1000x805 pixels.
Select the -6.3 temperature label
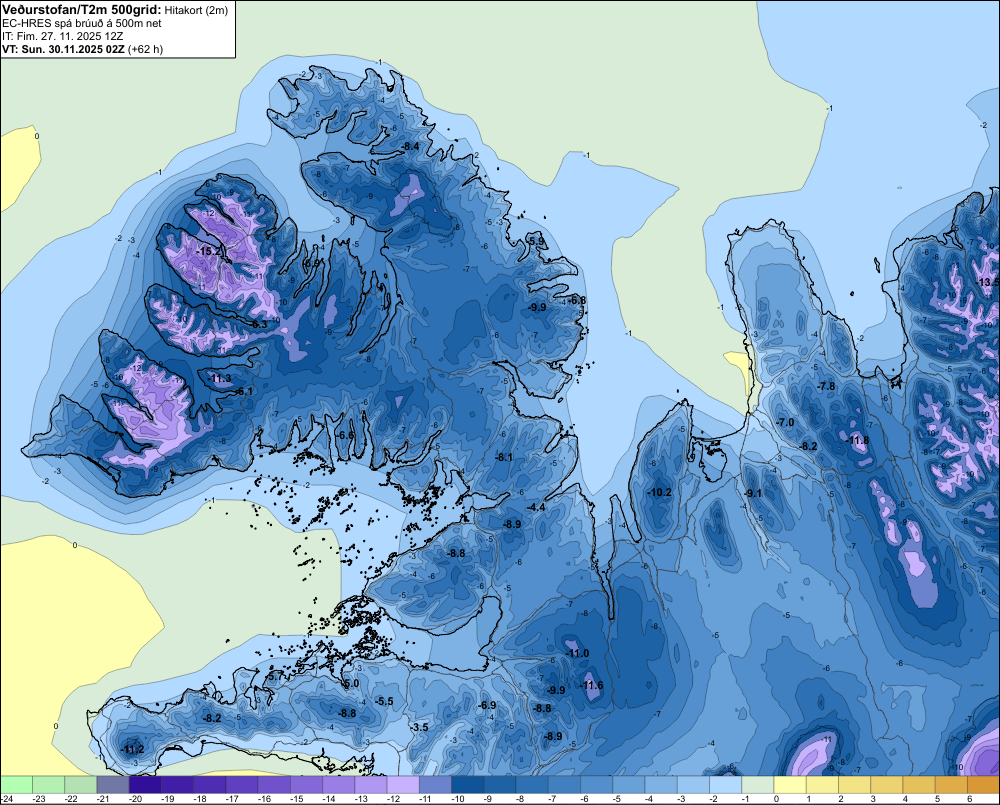(x=258, y=324)
